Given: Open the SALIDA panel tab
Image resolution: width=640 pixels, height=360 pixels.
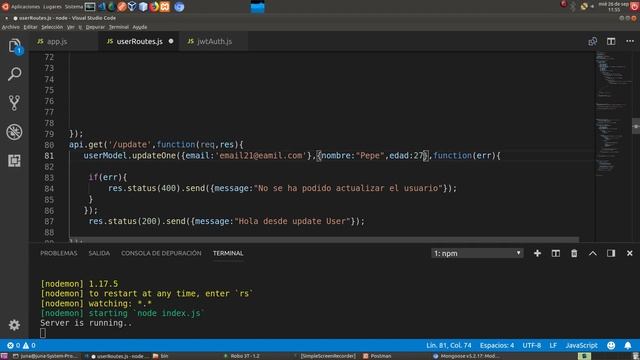Looking at the screenshot, I should 99,253.
